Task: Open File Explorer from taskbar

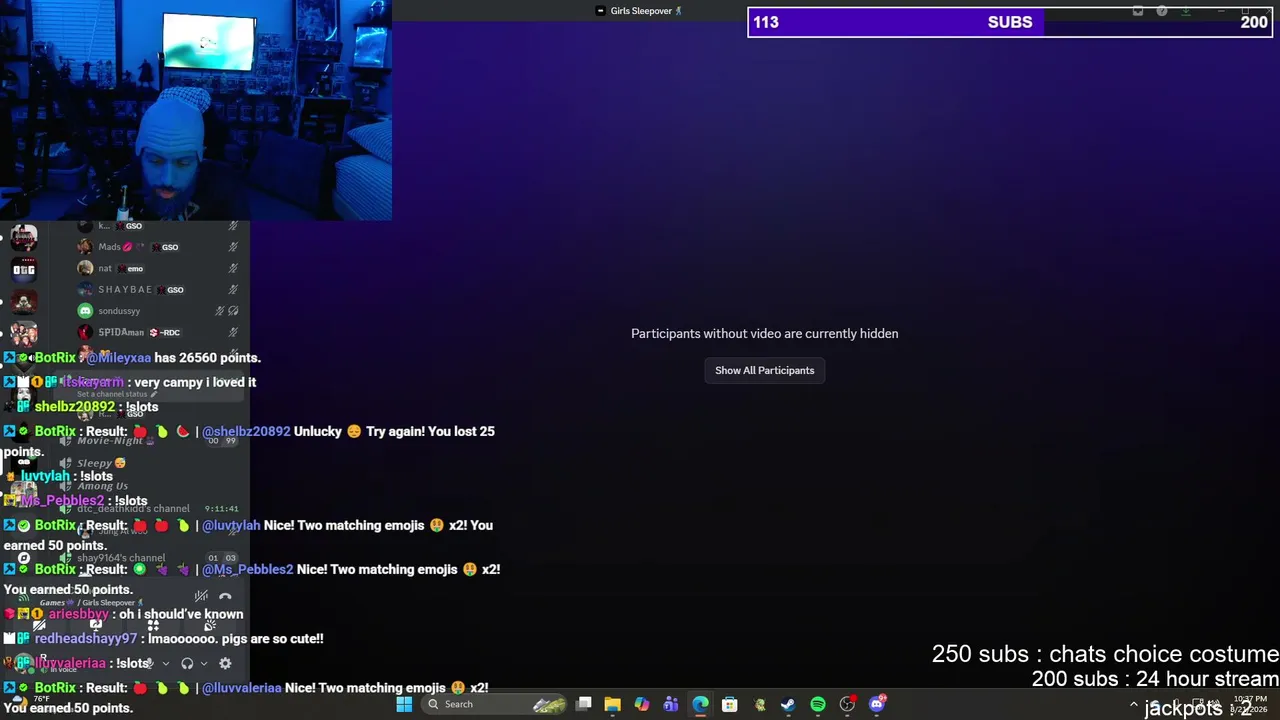Action: (613, 704)
